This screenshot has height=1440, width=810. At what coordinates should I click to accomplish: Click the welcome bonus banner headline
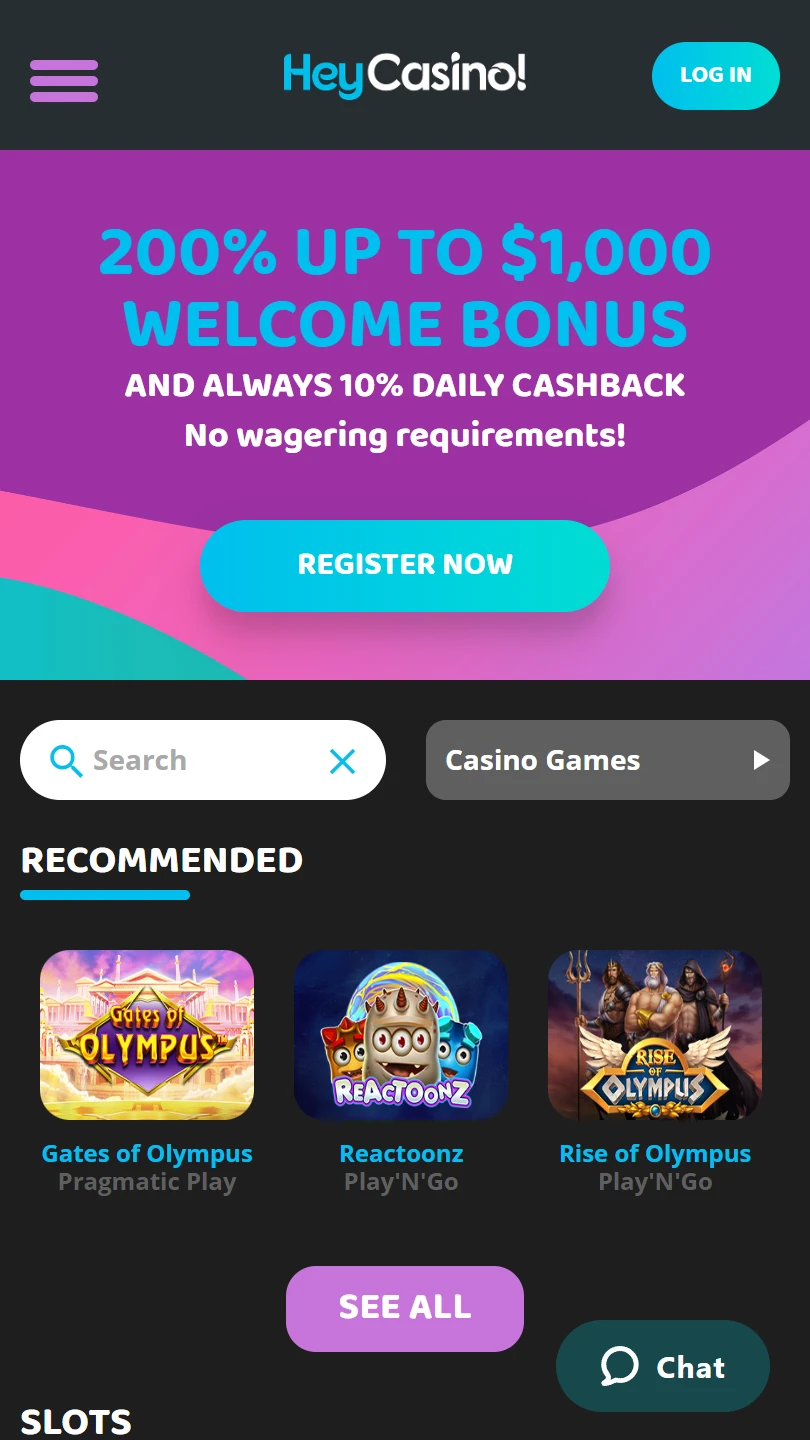tap(405, 288)
